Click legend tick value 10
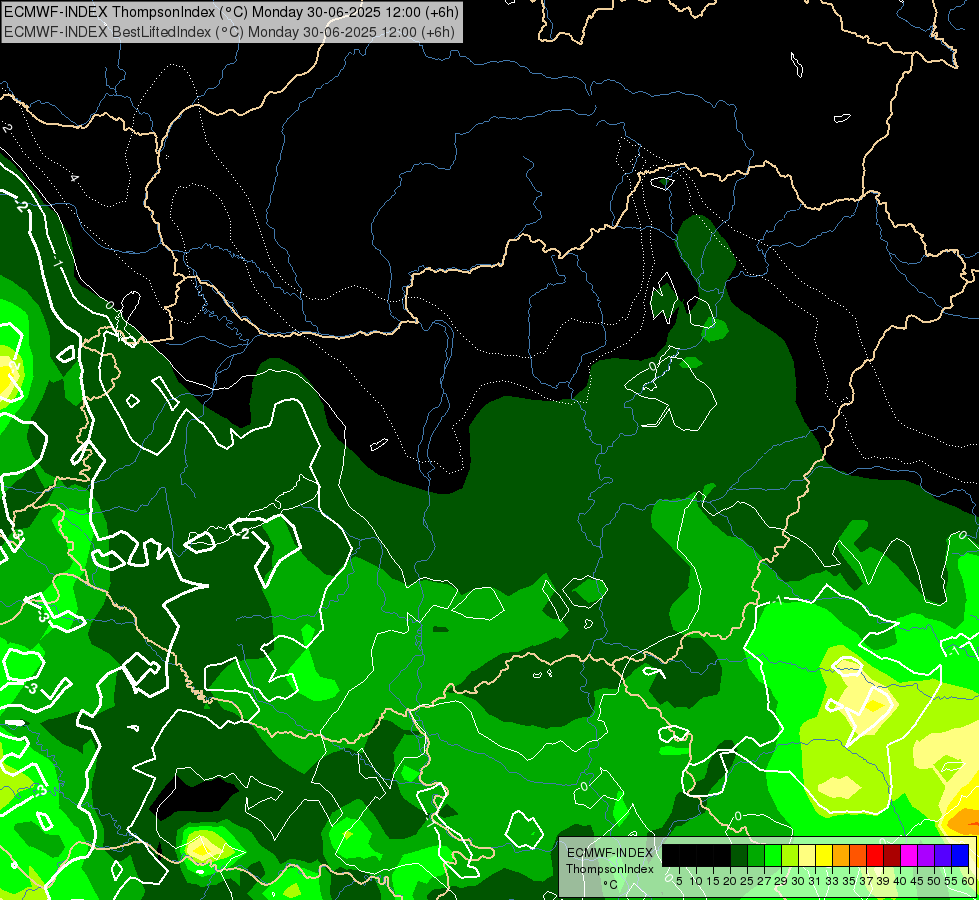979x900 pixels. 696,881
